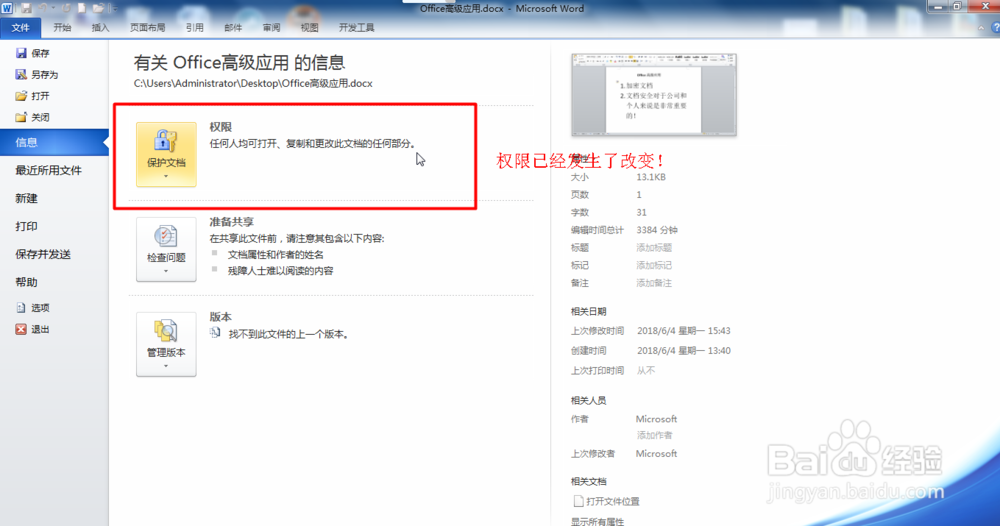Open the Manage Versions (管理版本) dropdown

pos(166,344)
